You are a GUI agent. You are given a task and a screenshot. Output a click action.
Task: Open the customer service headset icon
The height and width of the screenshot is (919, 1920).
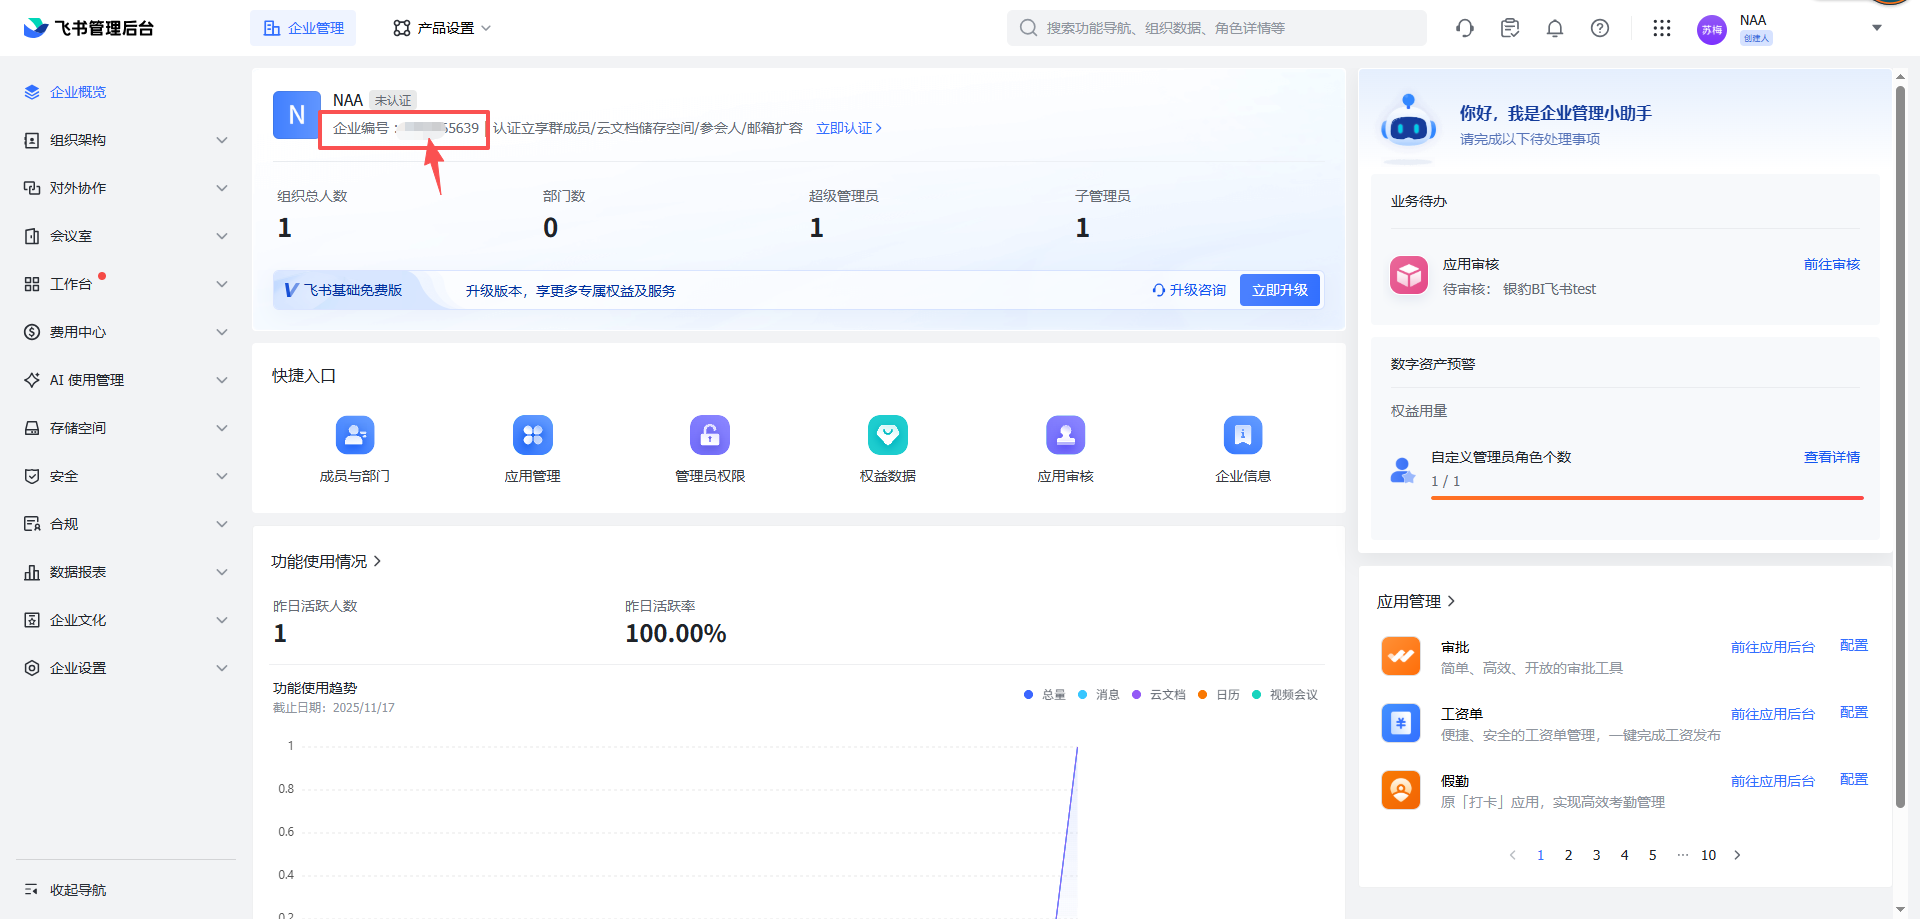[x=1465, y=28]
